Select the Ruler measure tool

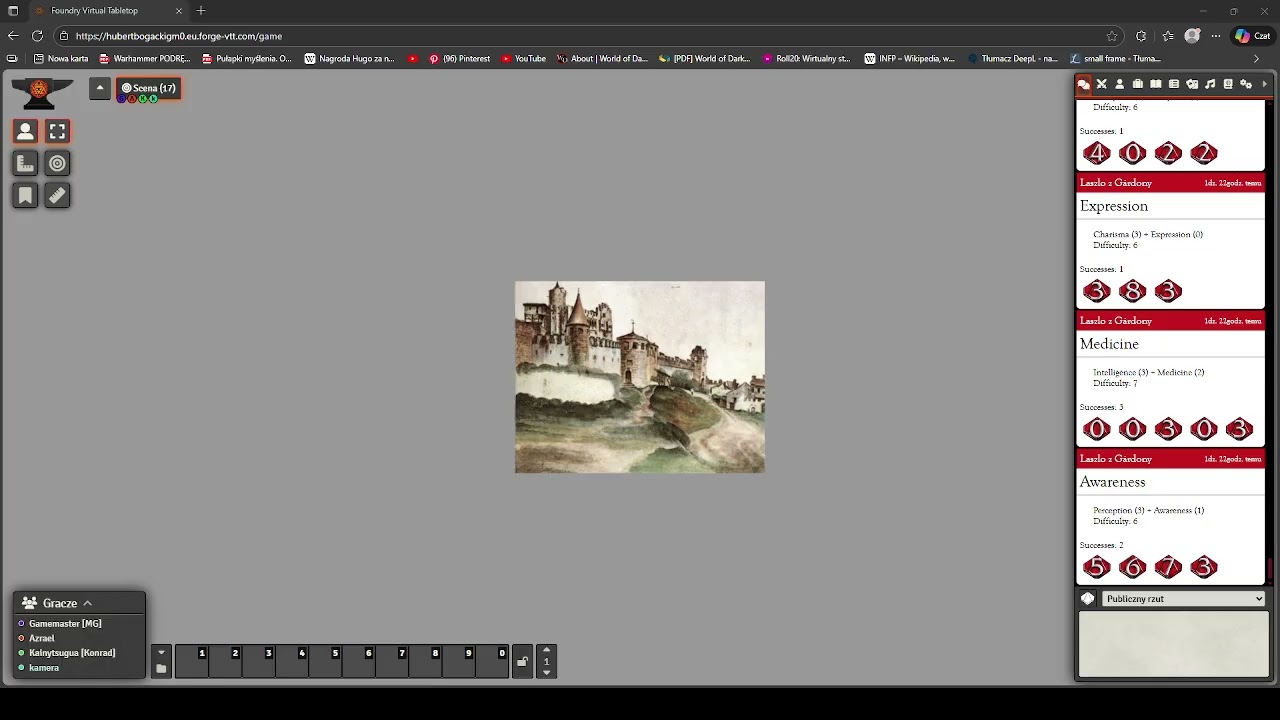click(x=58, y=195)
